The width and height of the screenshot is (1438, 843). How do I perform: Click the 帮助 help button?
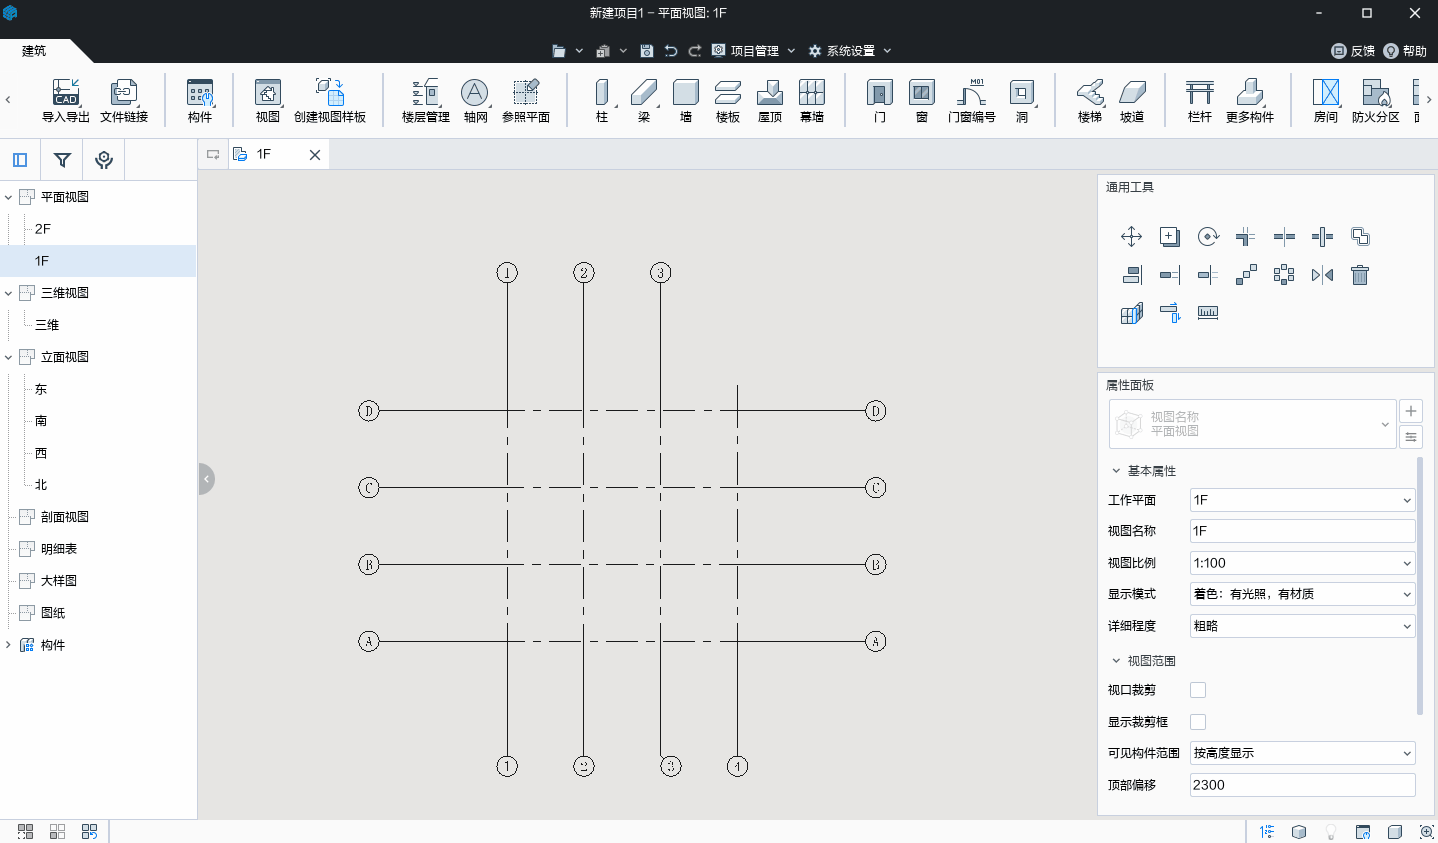coord(1405,51)
